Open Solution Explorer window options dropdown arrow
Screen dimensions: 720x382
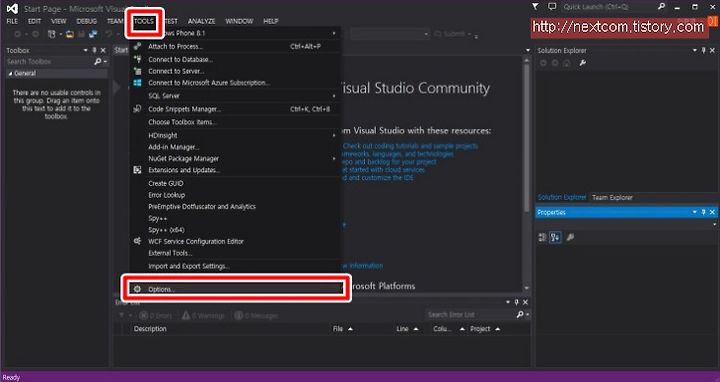click(695, 51)
